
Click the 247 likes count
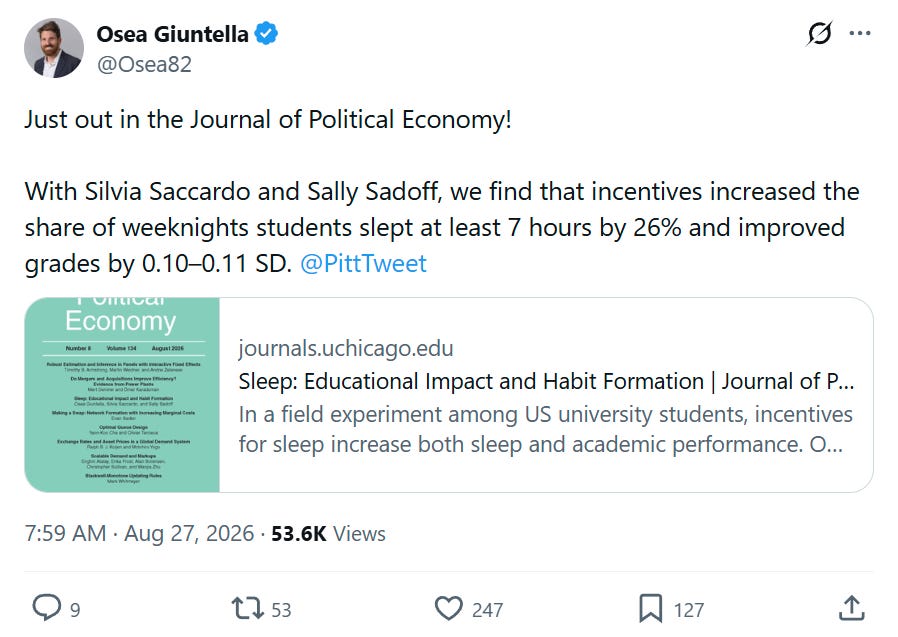(487, 610)
